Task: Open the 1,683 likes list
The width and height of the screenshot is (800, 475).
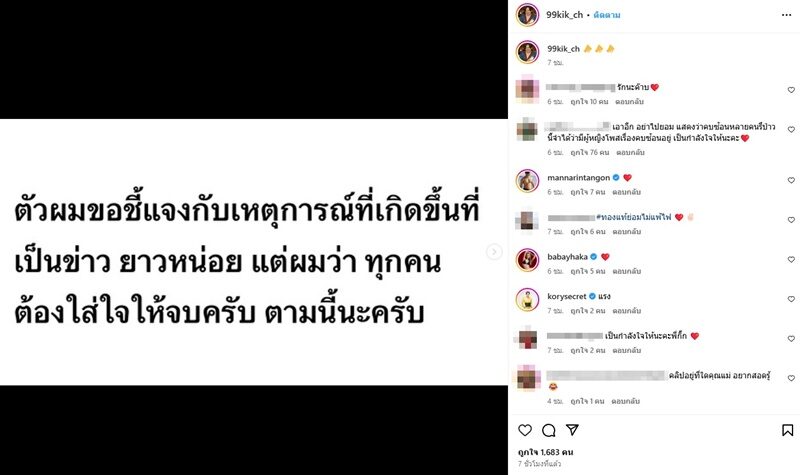Action: (545, 452)
